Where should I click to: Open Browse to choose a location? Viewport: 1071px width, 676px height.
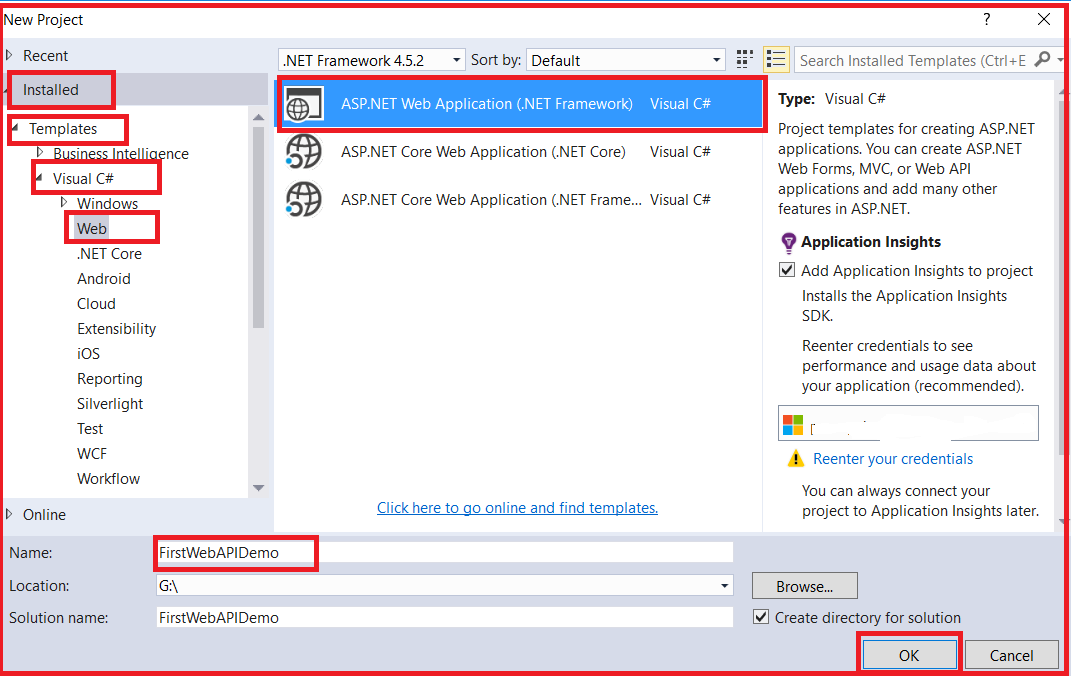(804, 585)
